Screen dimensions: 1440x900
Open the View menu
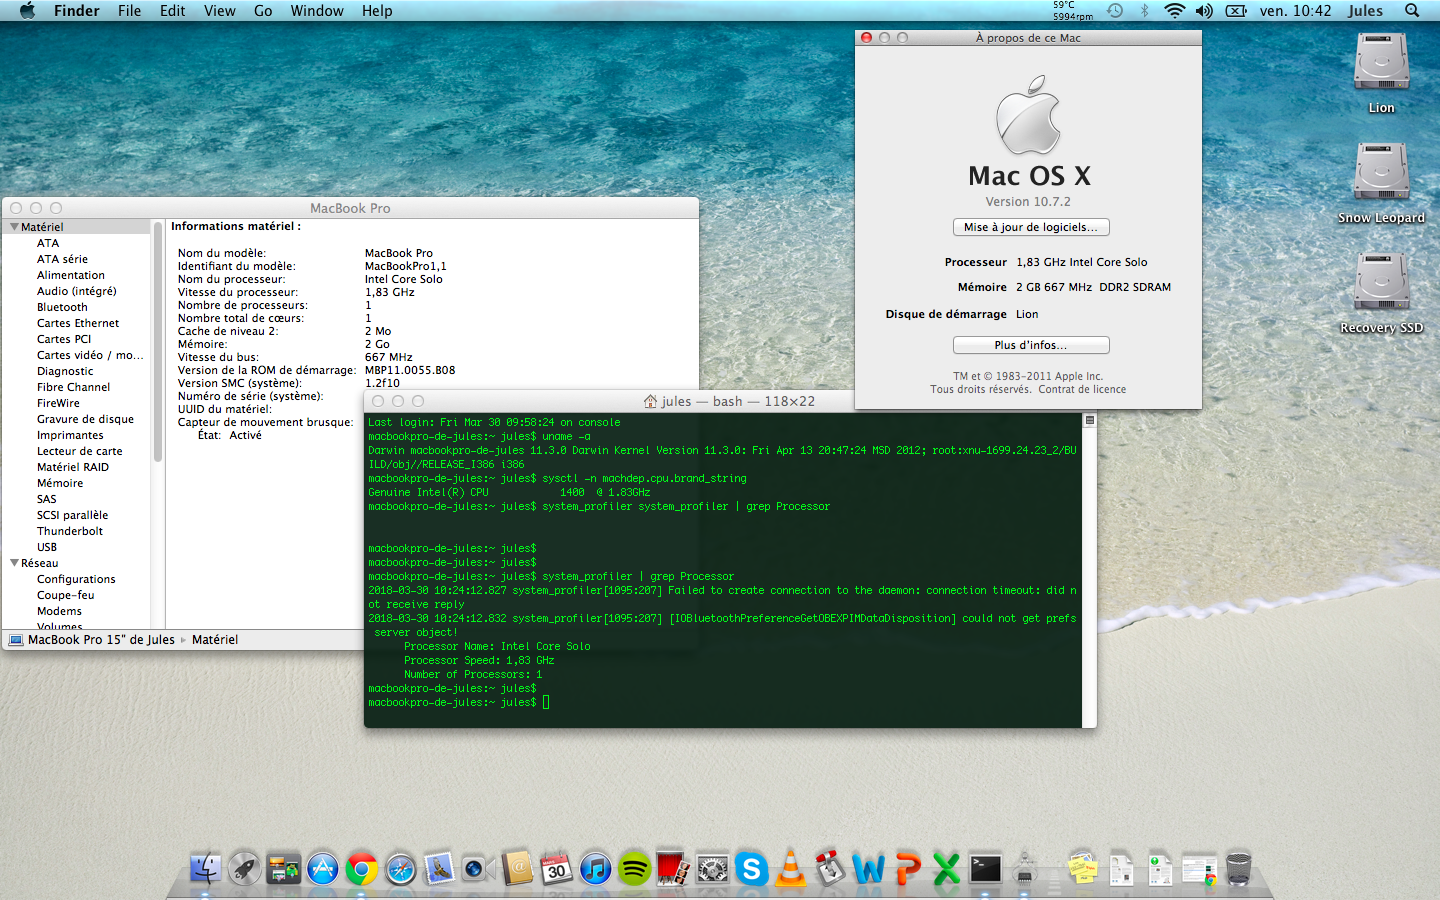pyautogui.click(x=219, y=10)
